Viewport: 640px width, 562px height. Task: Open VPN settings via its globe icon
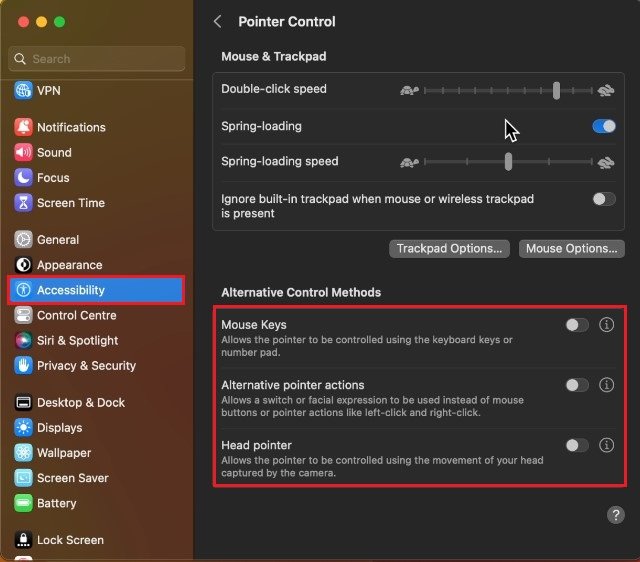point(23,90)
